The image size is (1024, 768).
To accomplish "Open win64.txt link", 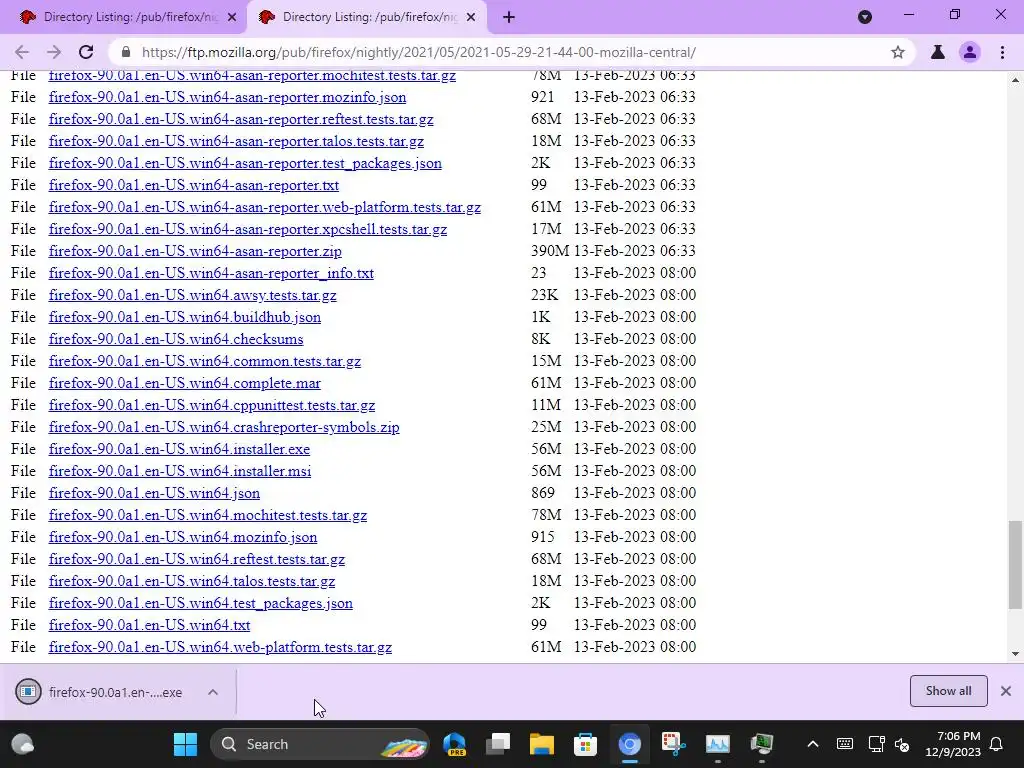I will pos(149,626).
